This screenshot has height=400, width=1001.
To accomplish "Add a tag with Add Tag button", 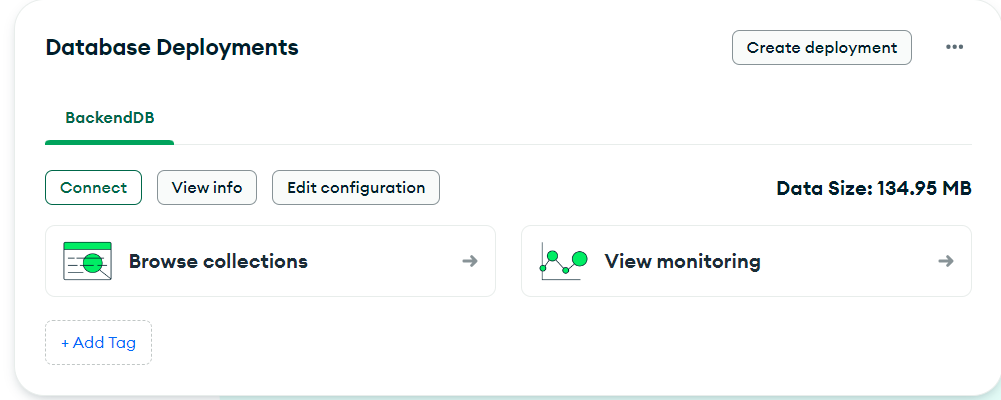I will click(x=98, y=343).
